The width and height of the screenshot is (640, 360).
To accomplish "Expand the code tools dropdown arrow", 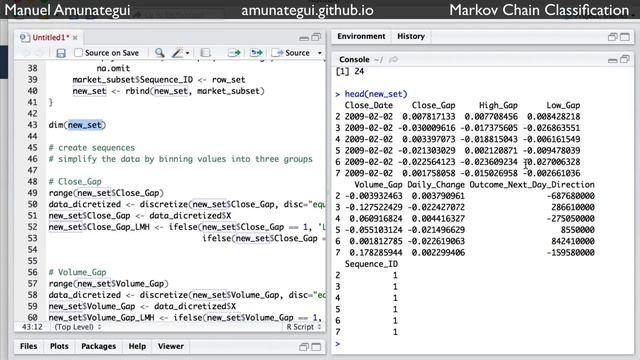I will (187, 53).
